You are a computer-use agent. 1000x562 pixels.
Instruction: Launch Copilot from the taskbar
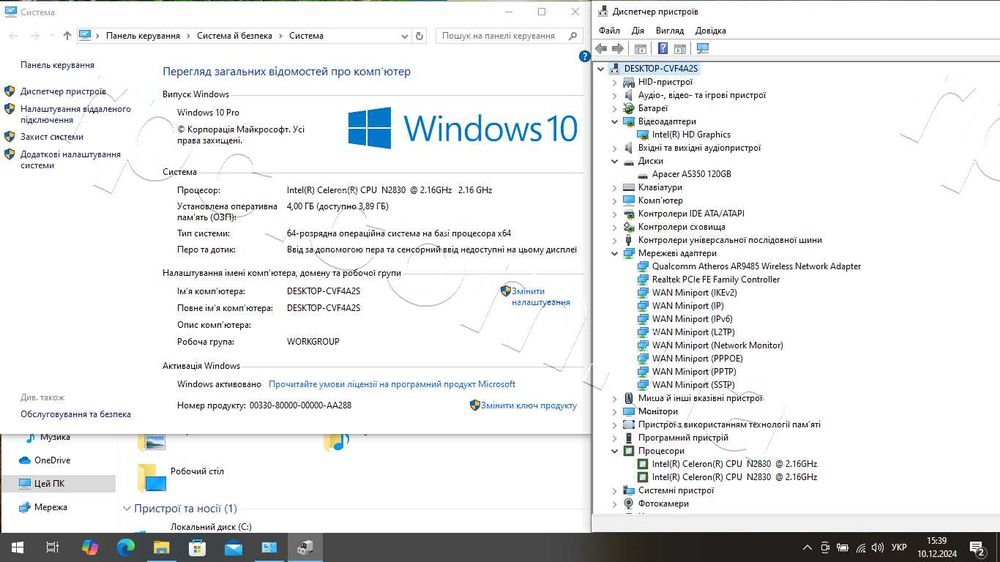90,547
